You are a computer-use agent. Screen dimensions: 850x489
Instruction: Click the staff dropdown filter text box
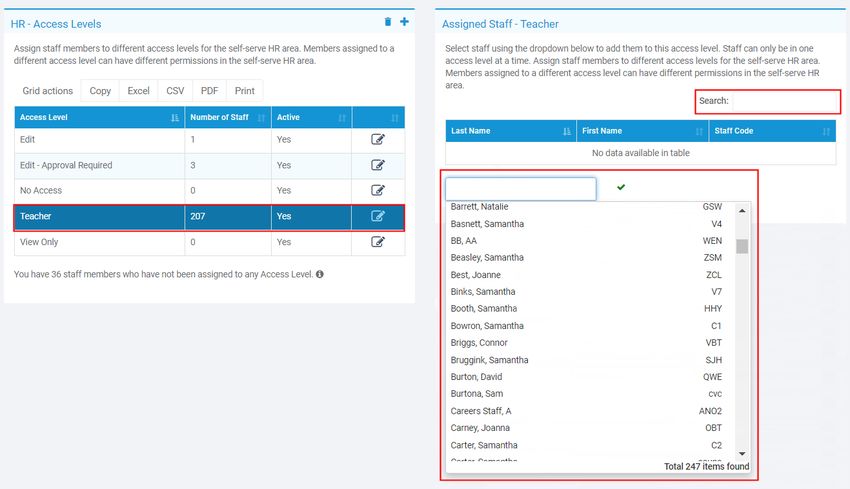521,189
